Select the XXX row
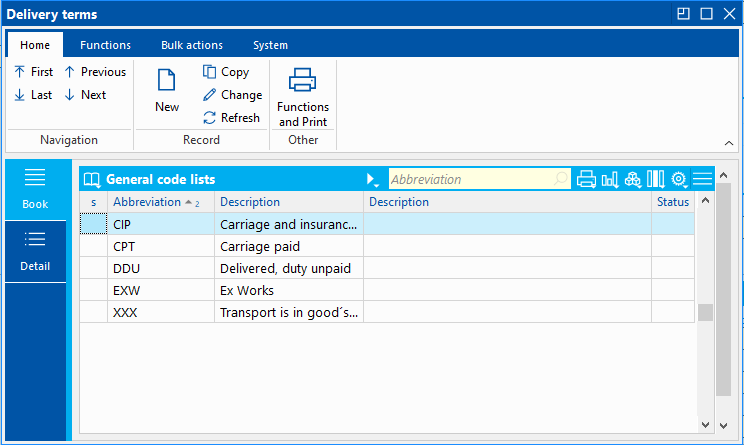 click(x=387, y=312)
